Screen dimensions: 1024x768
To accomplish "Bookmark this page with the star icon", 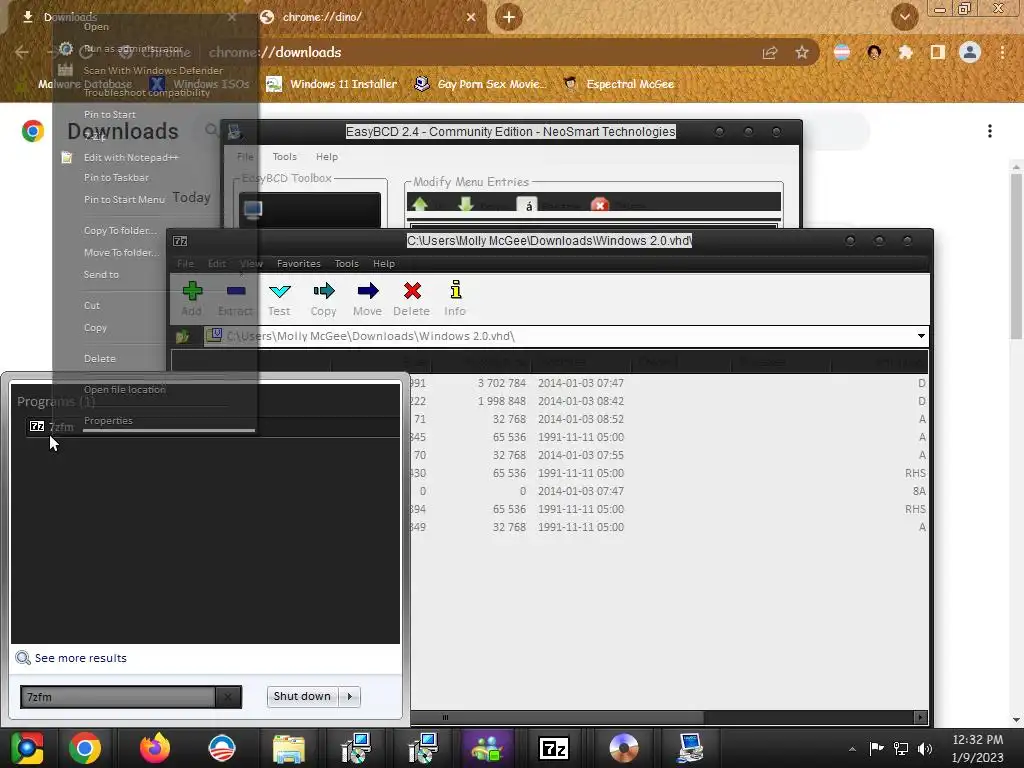I will 802,52.
